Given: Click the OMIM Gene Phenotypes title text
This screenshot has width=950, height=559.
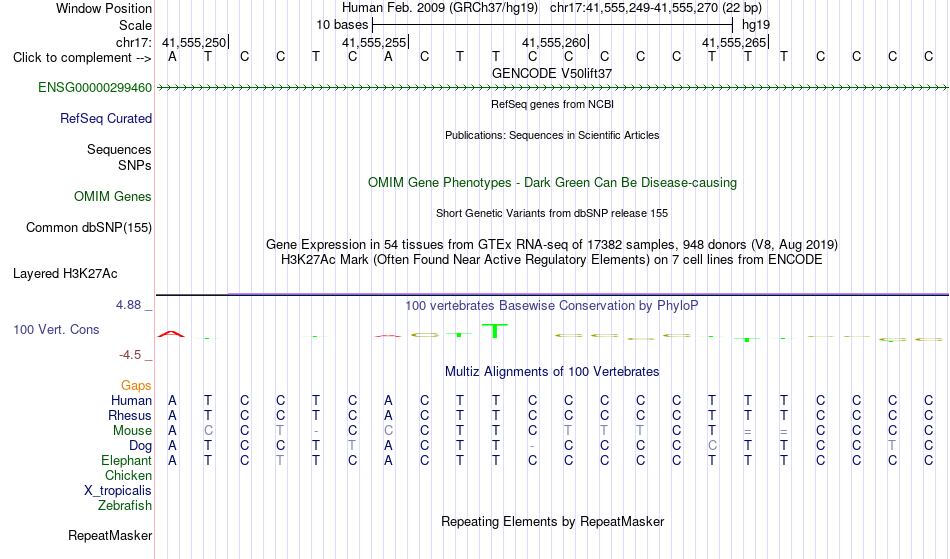Looking at the screenshot, I should click(552, 183).
